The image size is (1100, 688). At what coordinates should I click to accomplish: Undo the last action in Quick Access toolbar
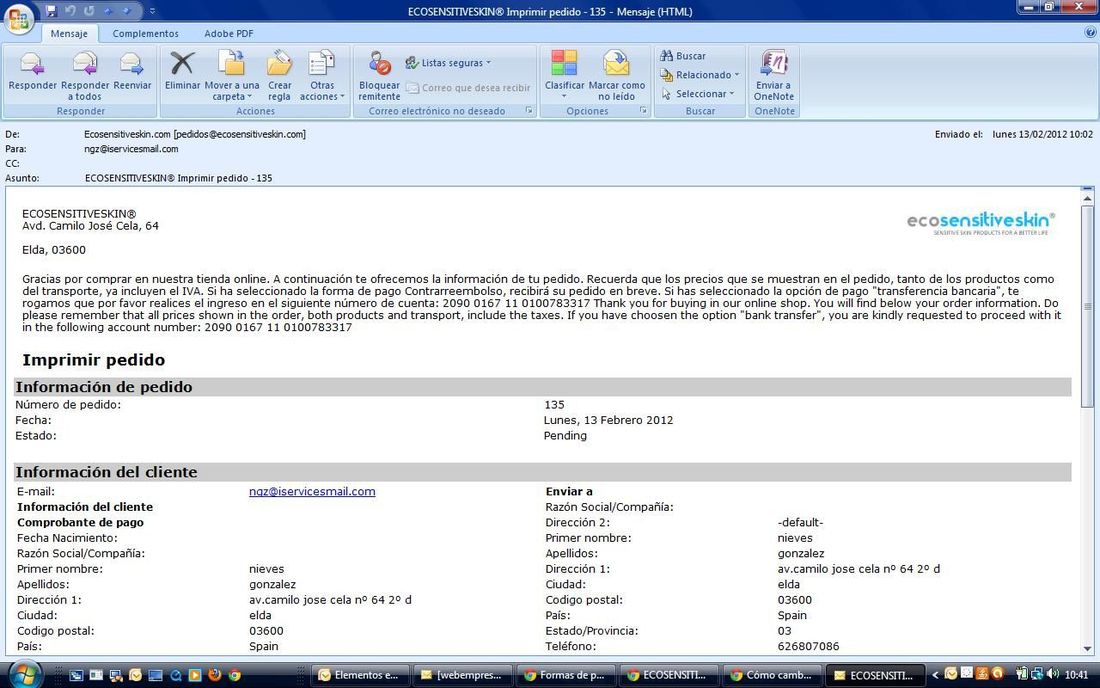point(70,11)
